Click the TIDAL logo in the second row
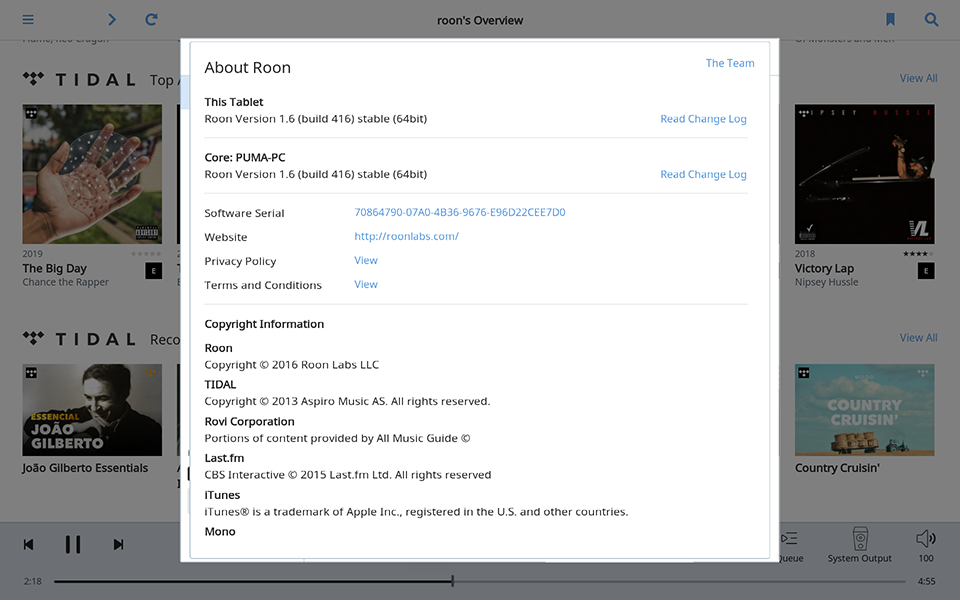960x600 pixels. [x=79, y=339]
